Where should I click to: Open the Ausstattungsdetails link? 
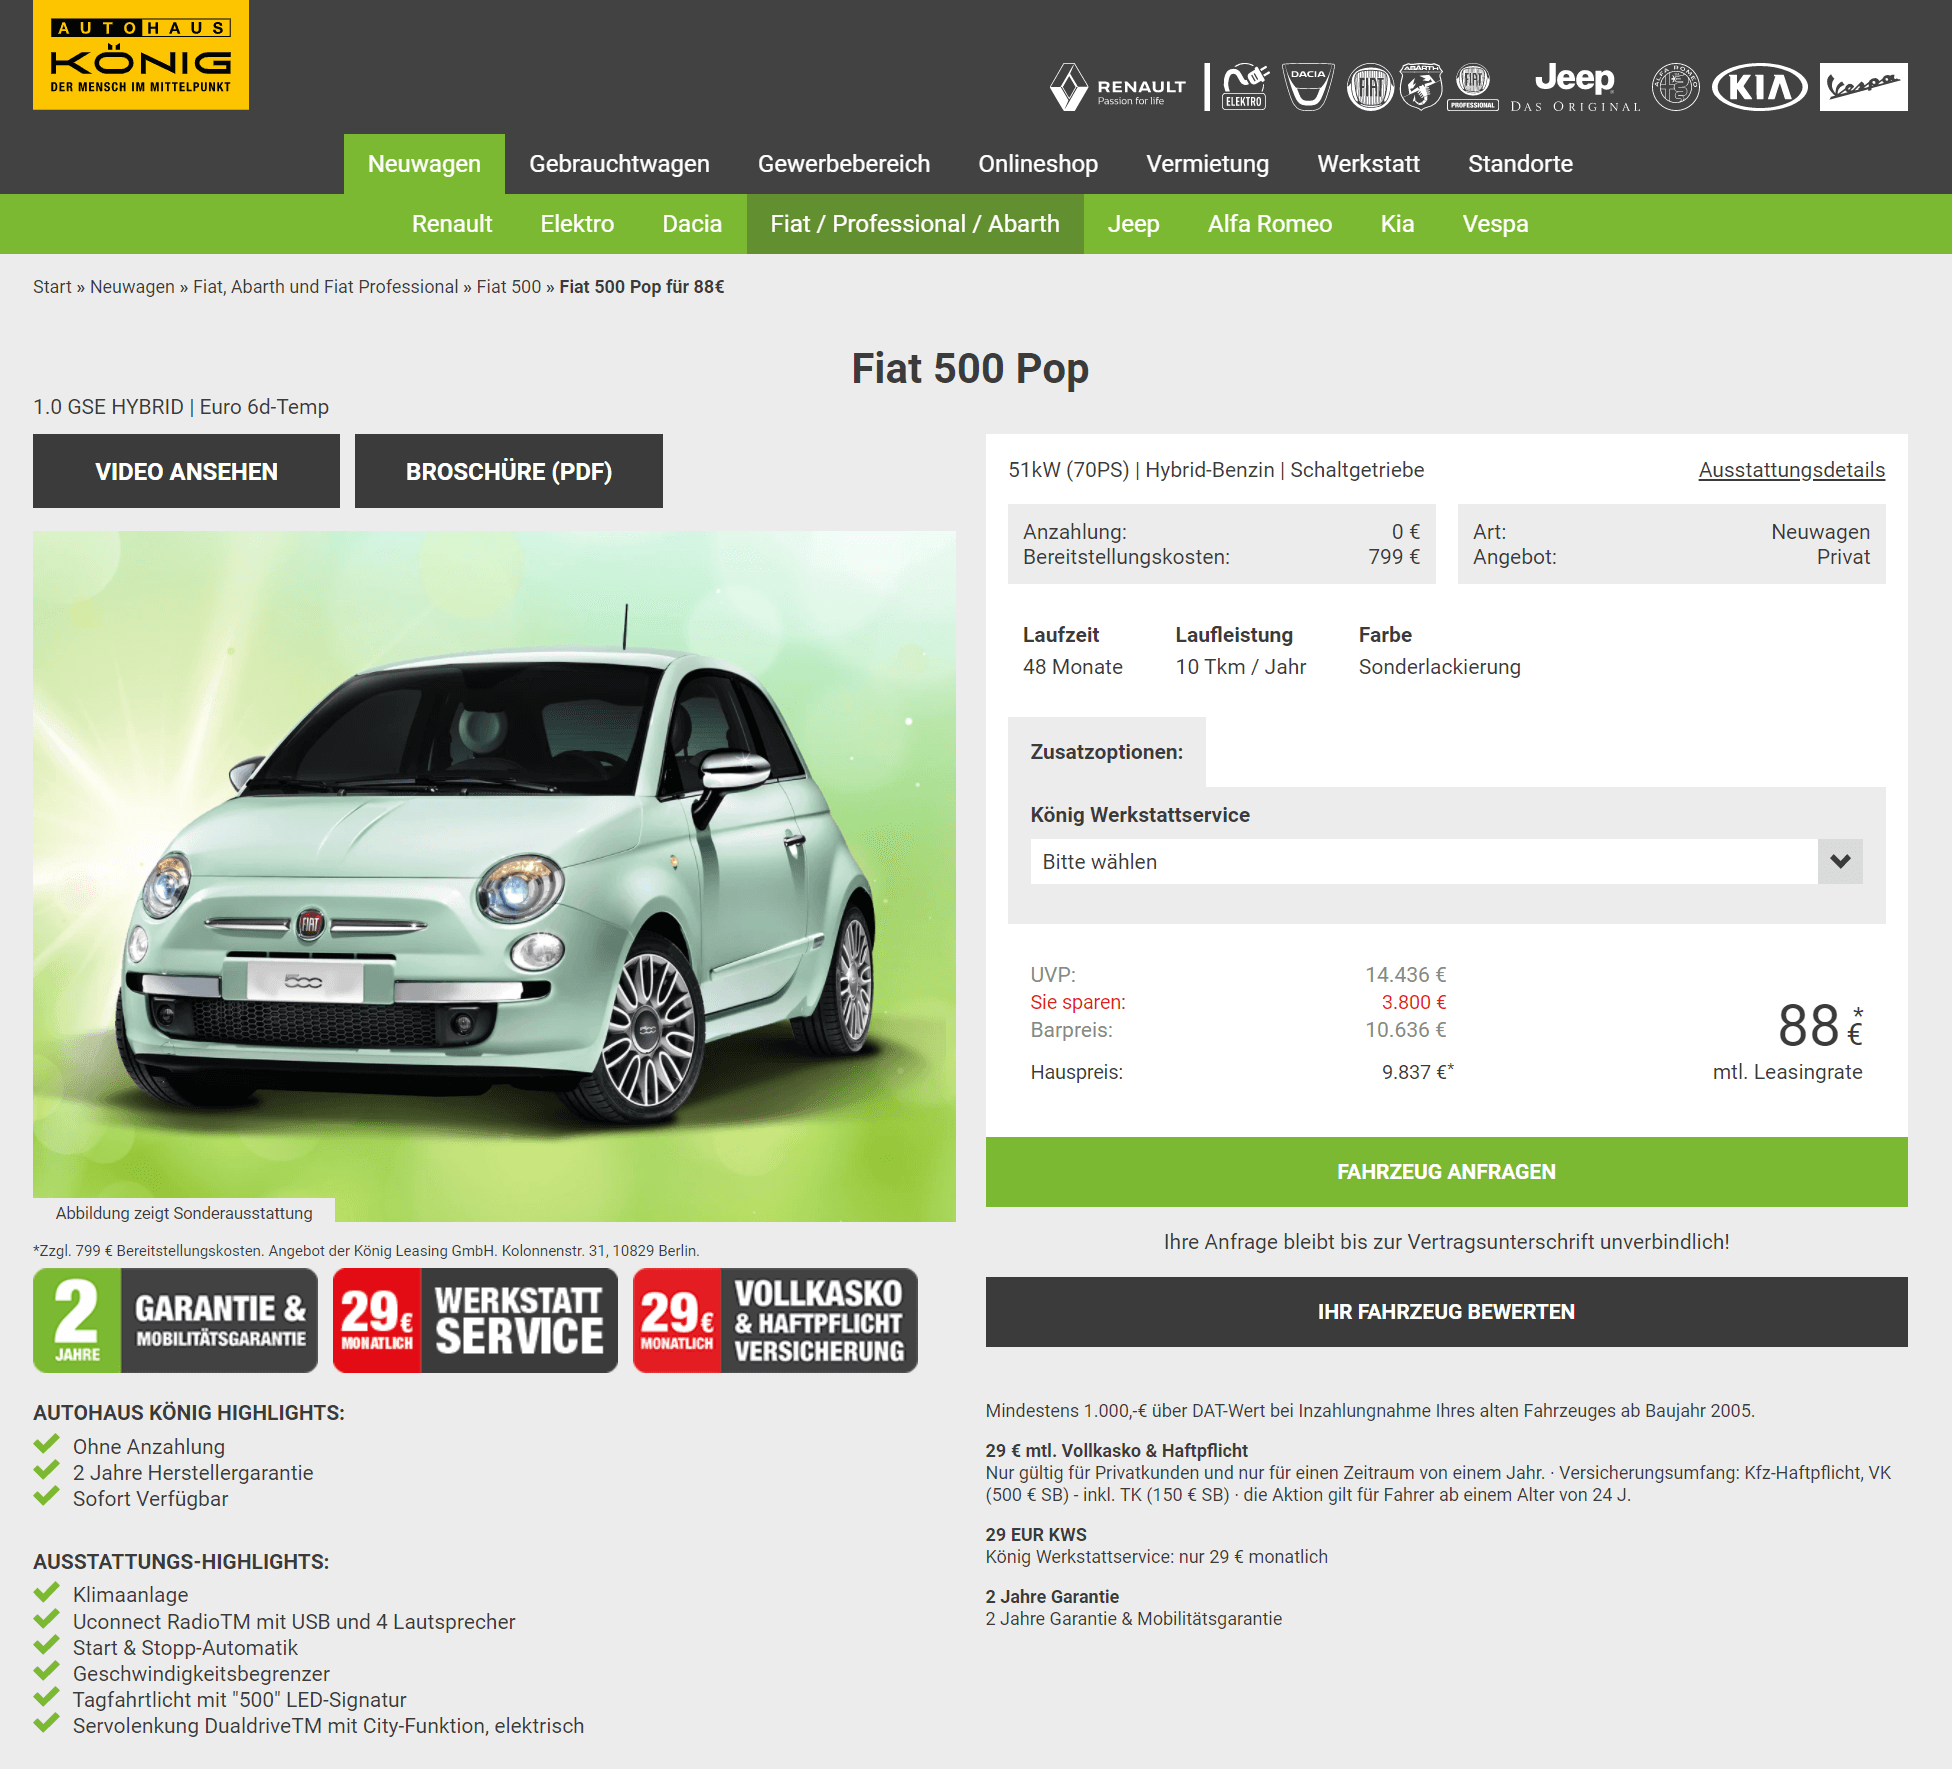[x=1791, y=470]
